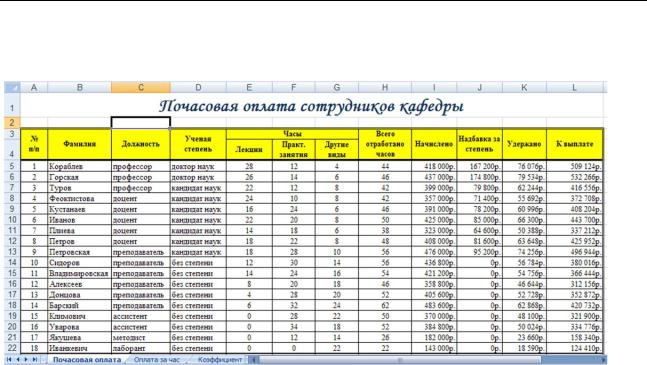
Task: Select column K header
Action: click(x=524, y=87)
